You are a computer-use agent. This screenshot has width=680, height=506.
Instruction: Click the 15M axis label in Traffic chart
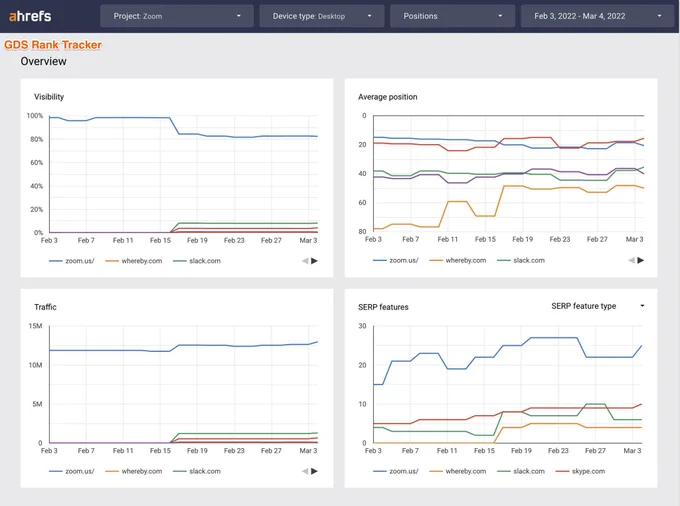coord(36,326)
